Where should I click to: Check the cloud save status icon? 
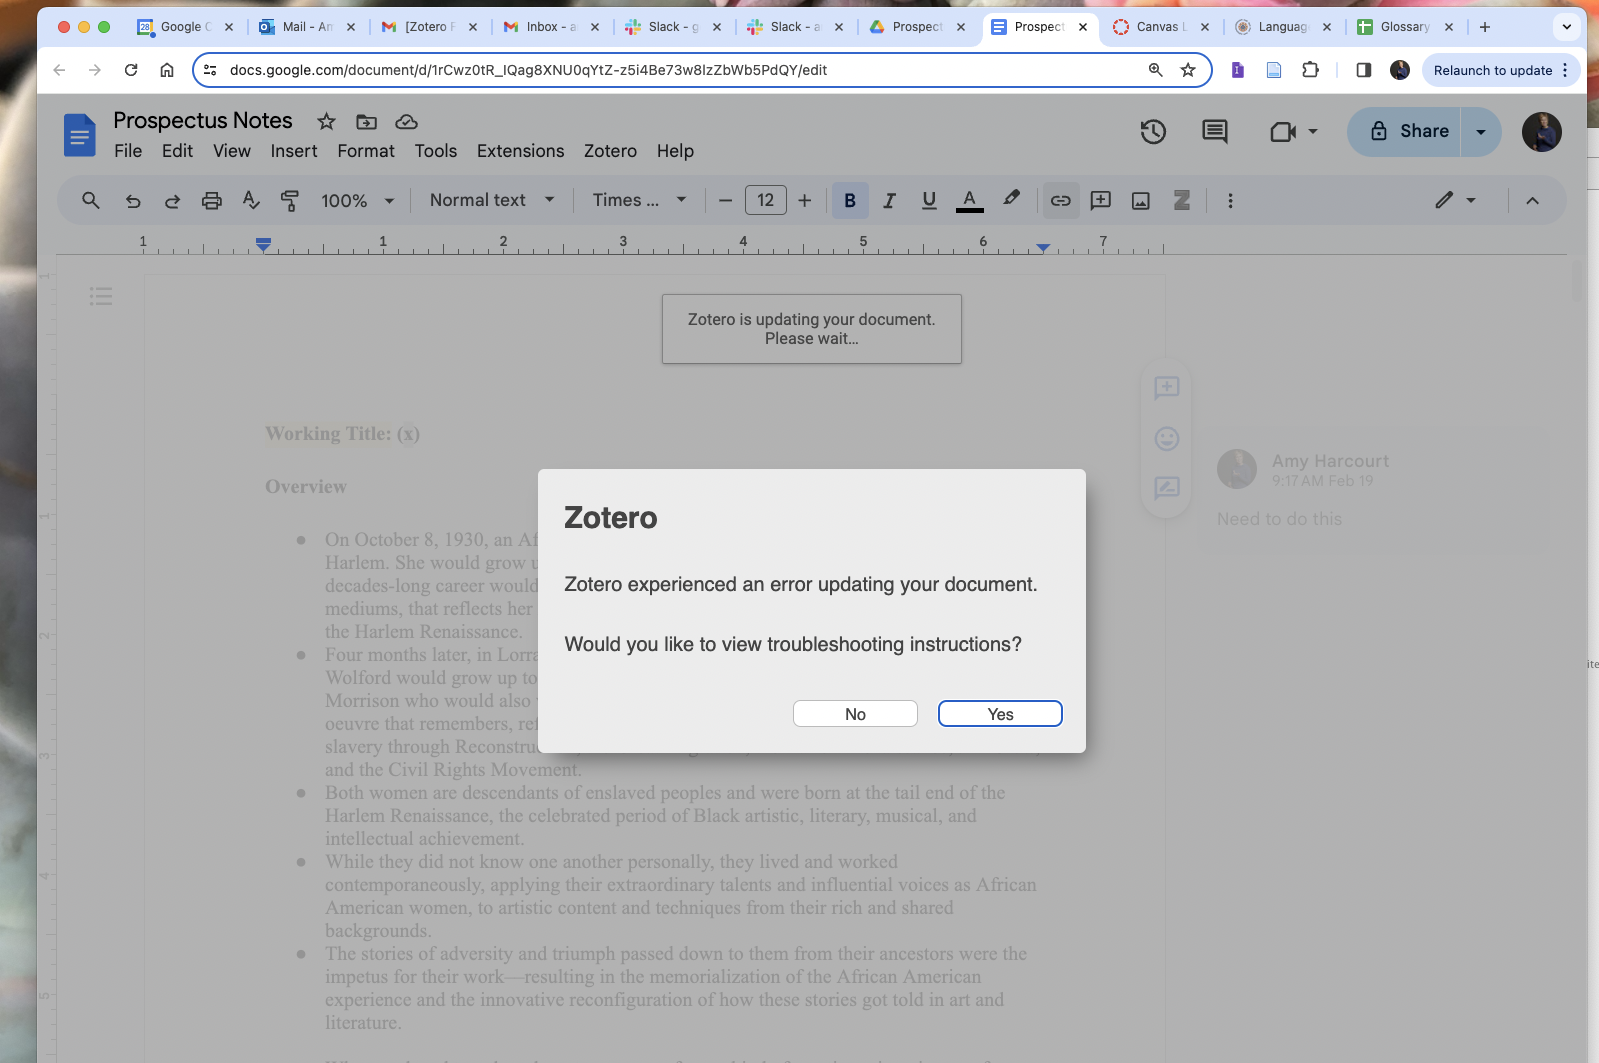406,121
